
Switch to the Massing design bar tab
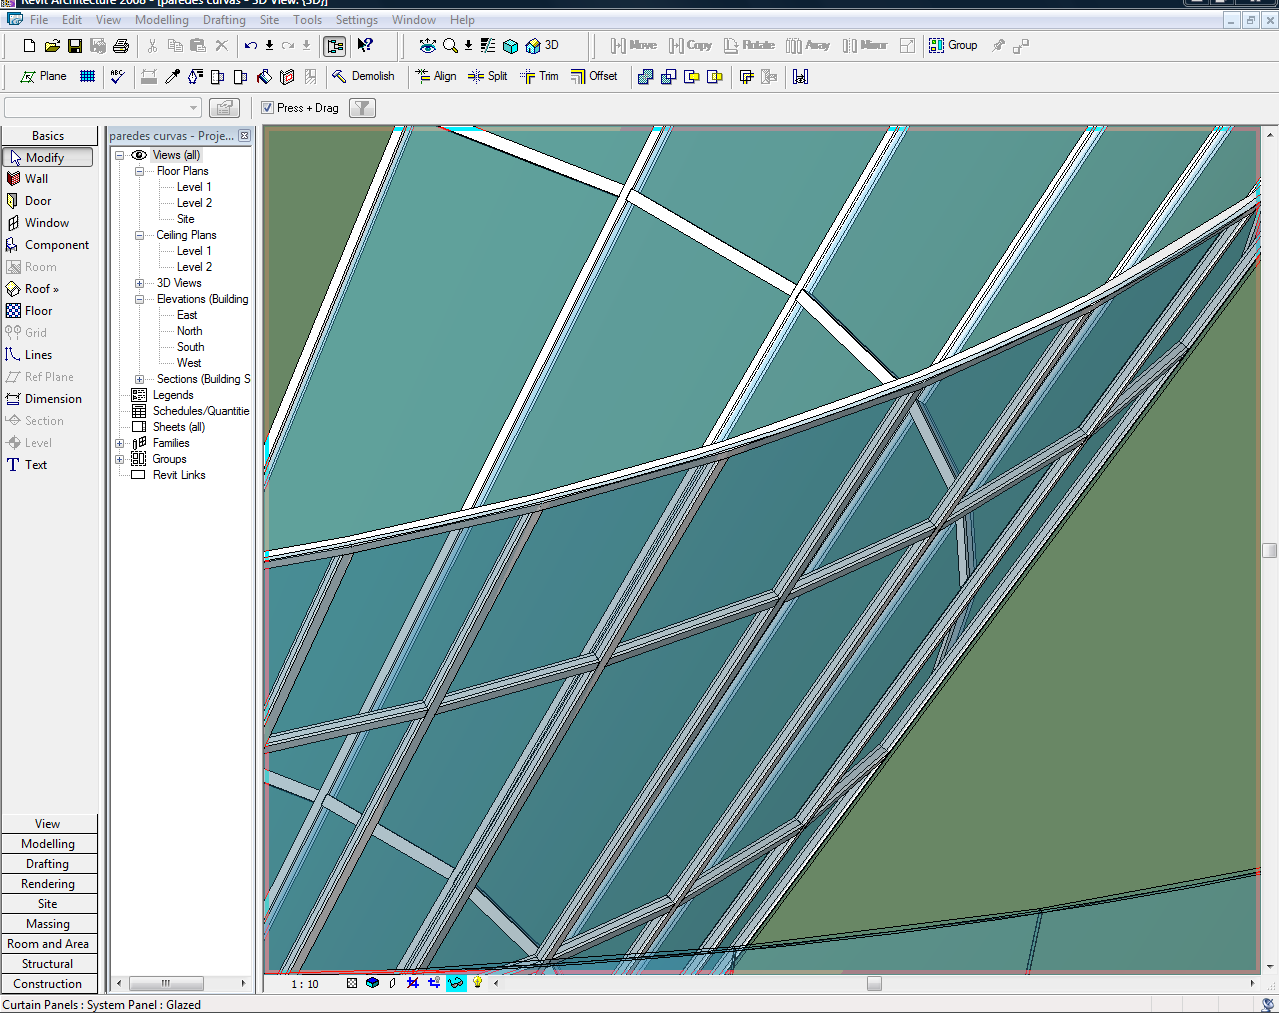(48, 924)
